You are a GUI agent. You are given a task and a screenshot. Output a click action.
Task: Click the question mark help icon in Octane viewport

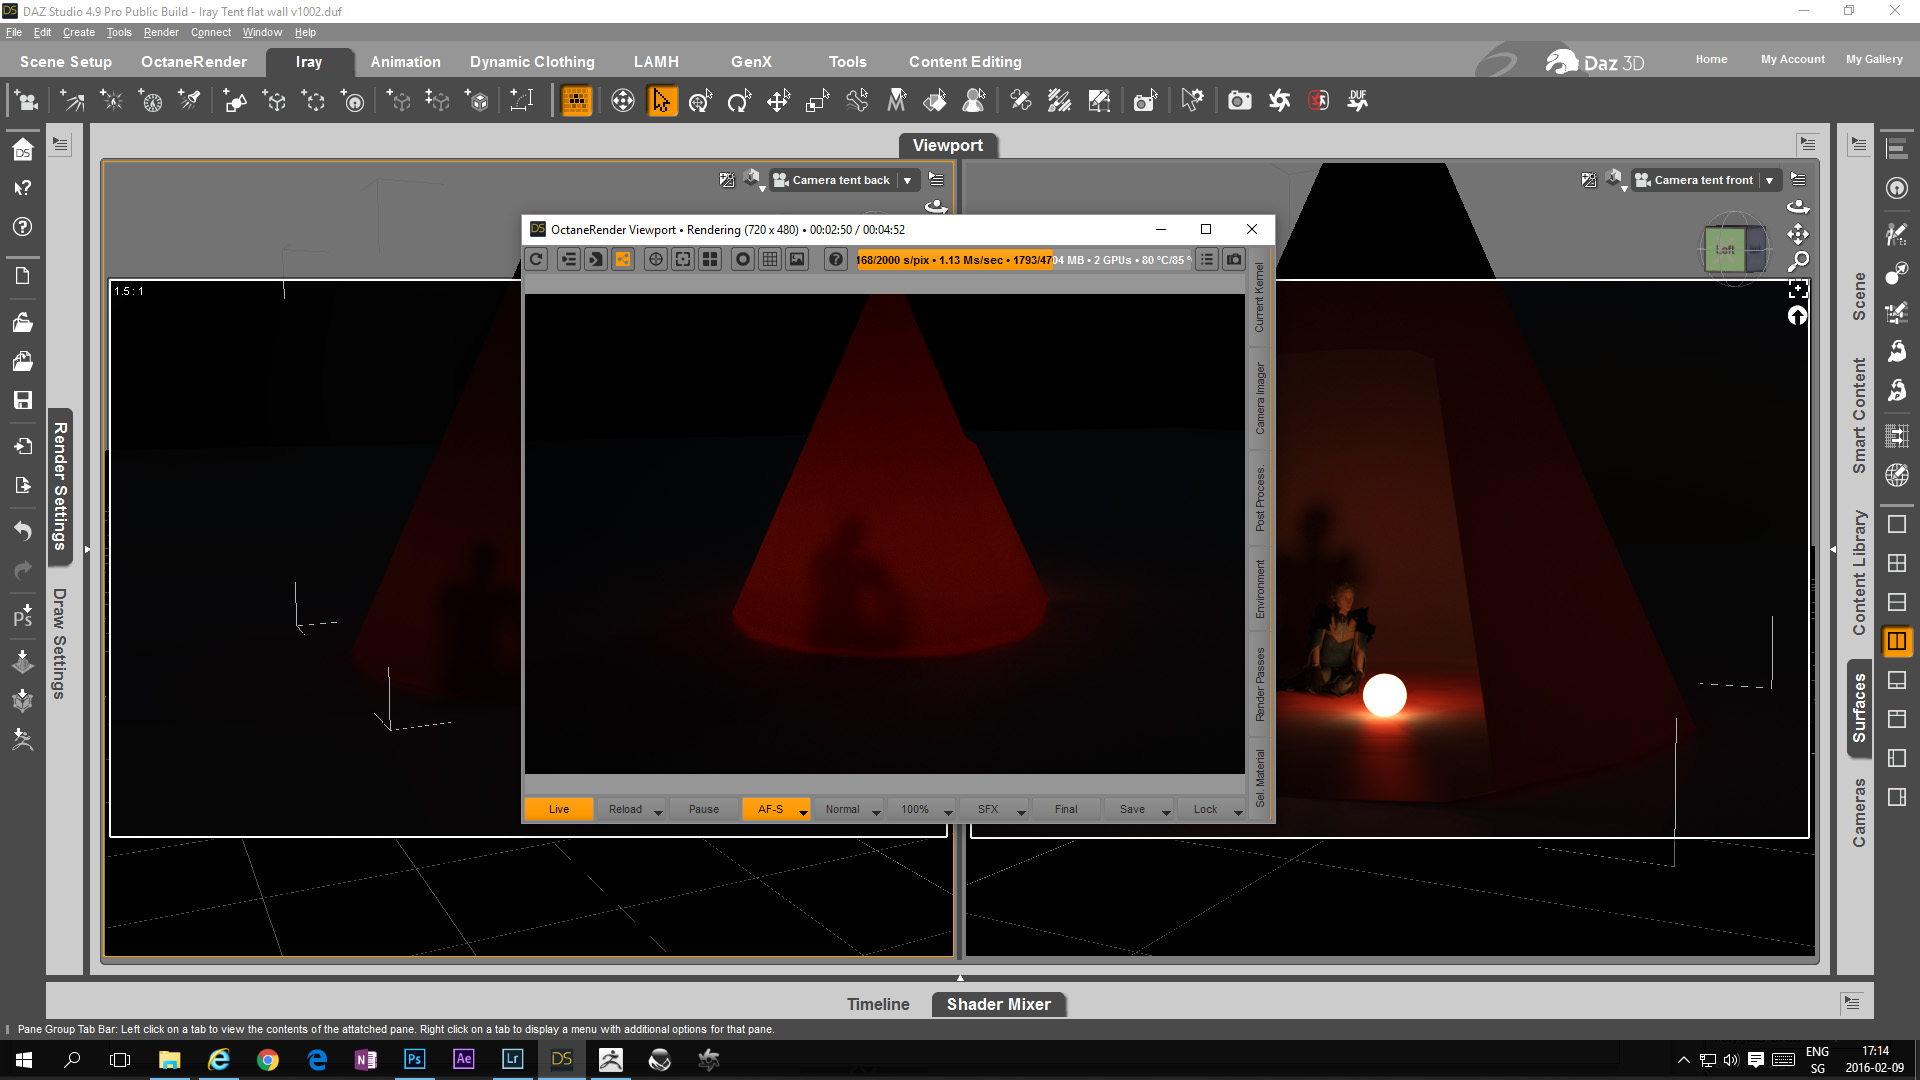click(836, 260)
